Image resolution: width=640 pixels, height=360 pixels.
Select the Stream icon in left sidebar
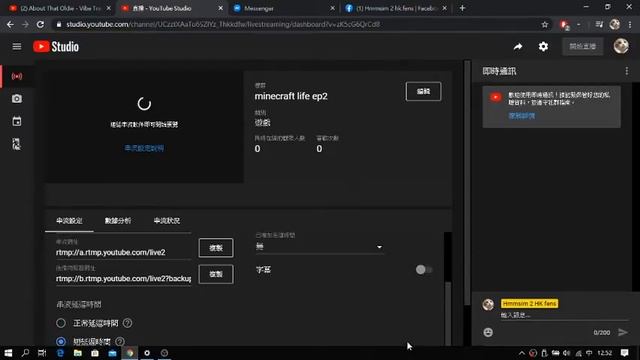(17, 76)
